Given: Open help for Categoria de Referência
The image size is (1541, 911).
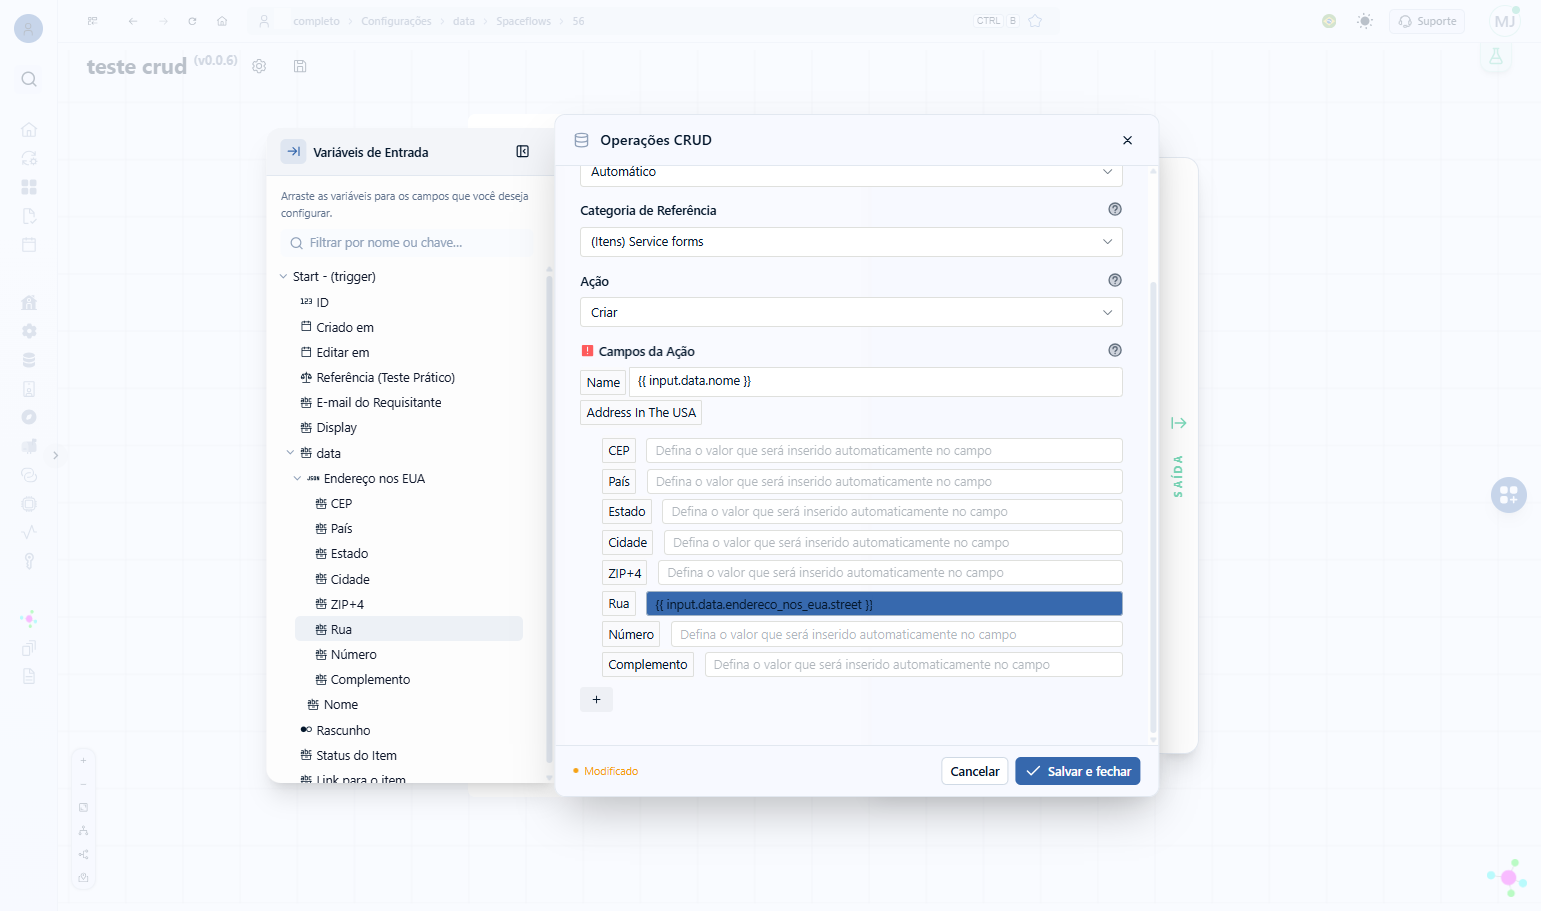Looking at the screenshot, I should pyautogui.click(x=1115, y=209).
